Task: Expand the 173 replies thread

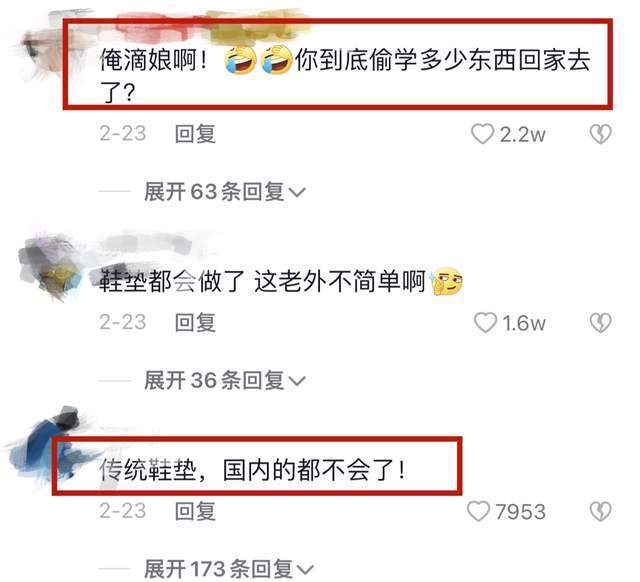Action: click(228, 568)
